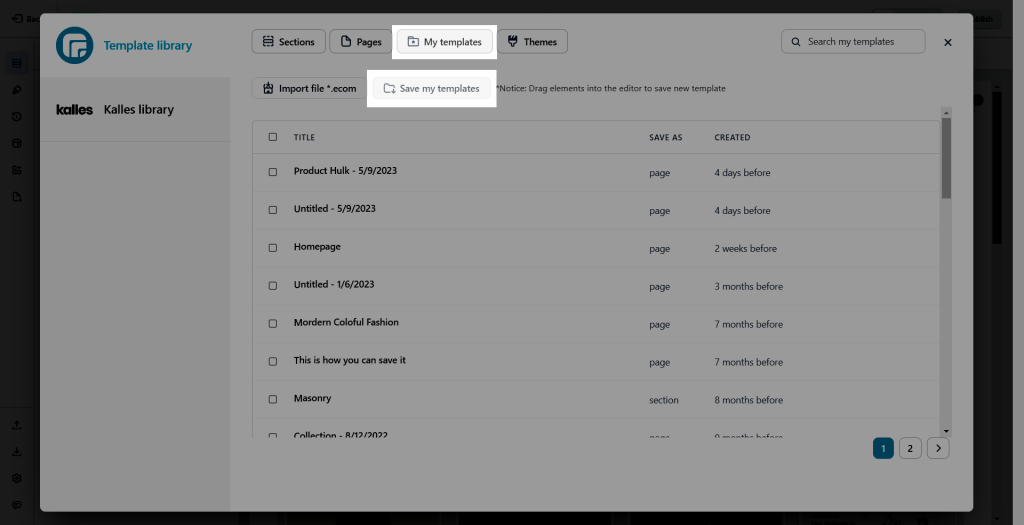Select the Mordern Coloful Fashion checkbox

273,323
